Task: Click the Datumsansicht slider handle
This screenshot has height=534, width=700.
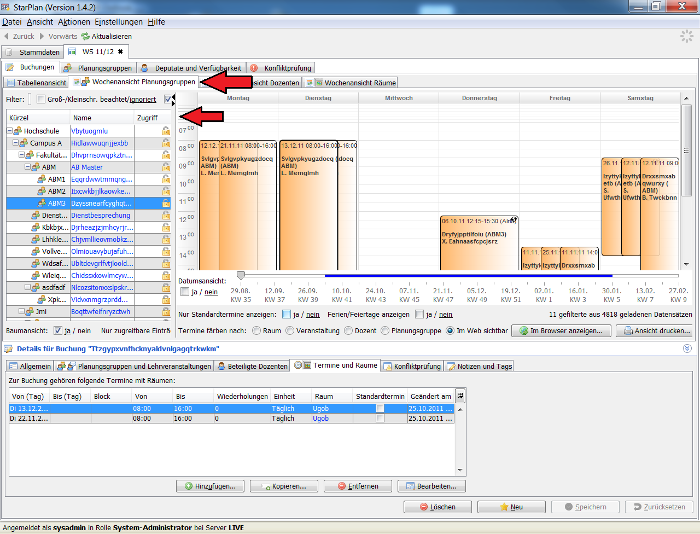Action: (x=241, y=275)
